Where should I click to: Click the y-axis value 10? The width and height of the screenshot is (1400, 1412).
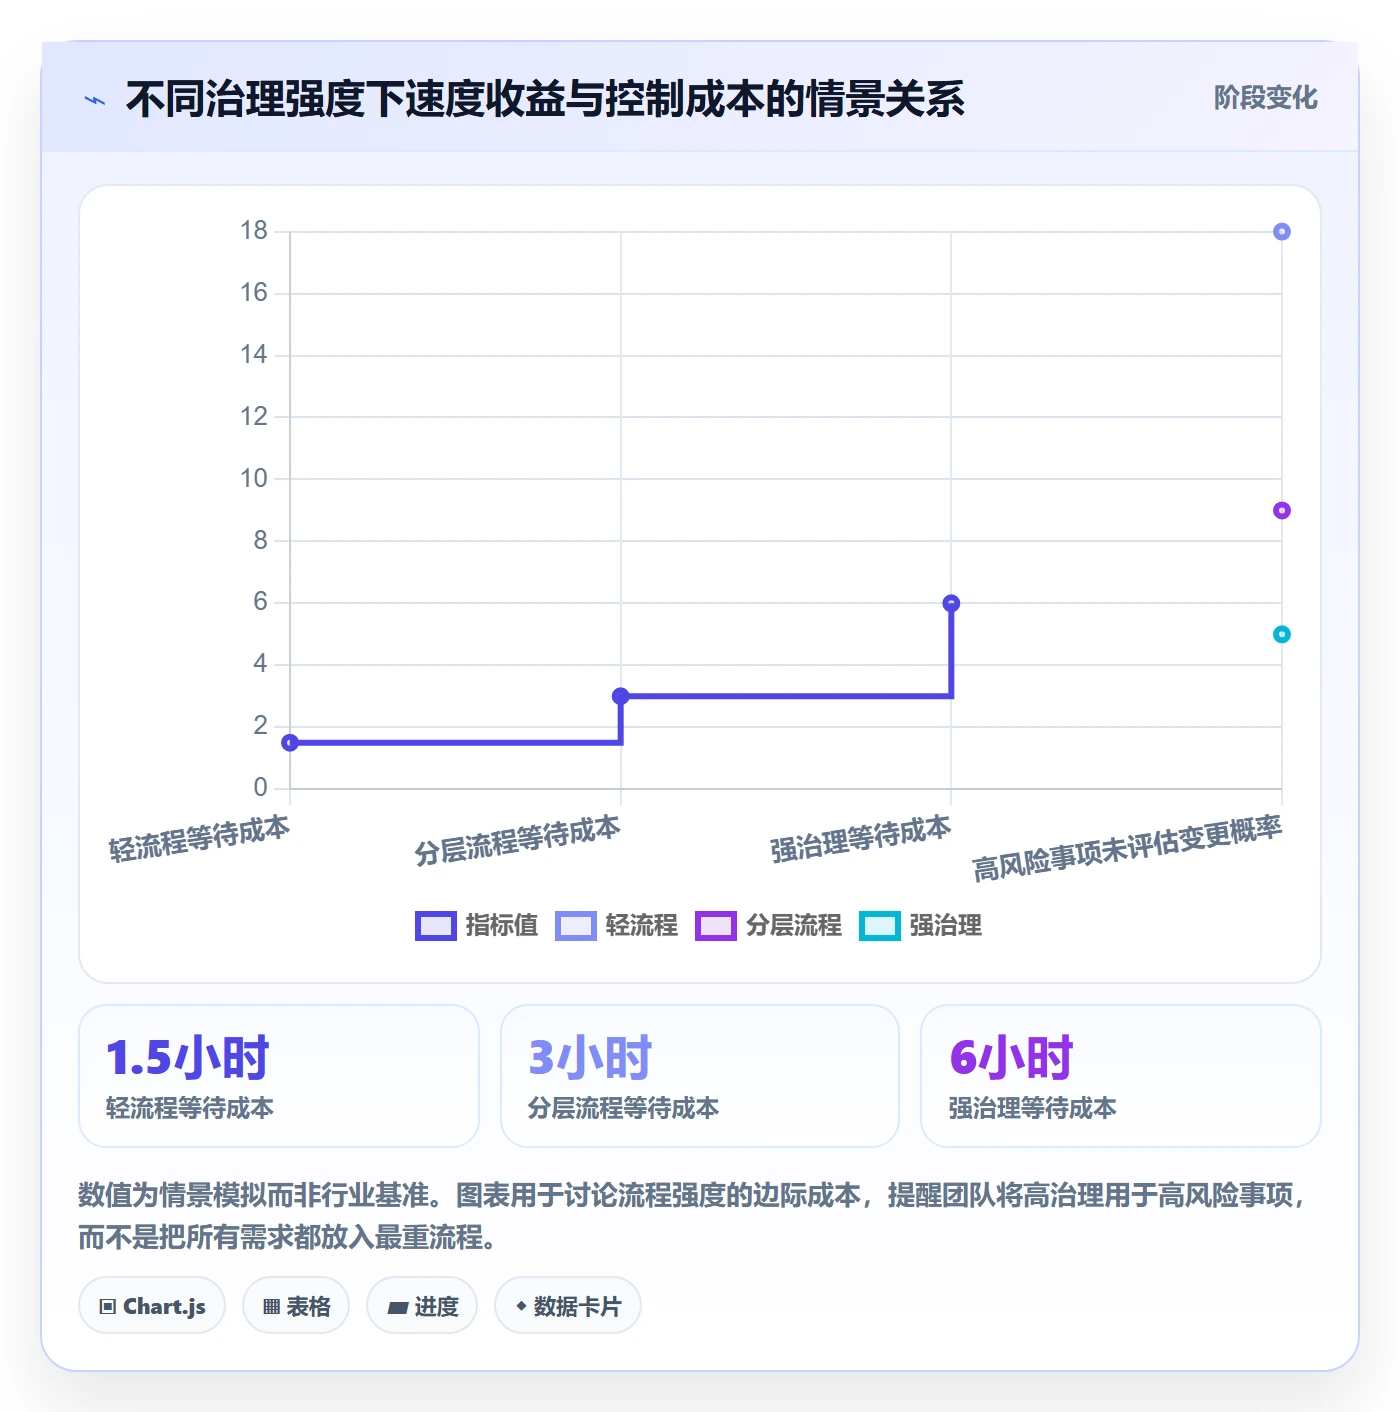254,478
